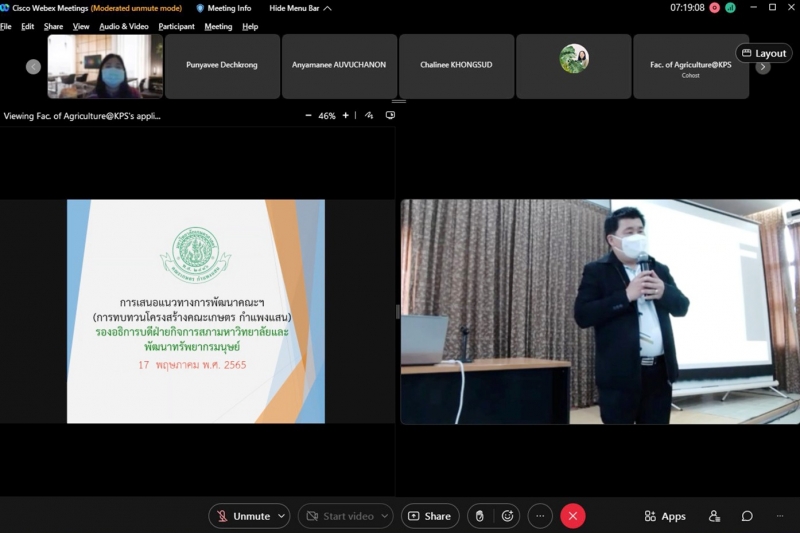Click the Meeting Info shield icon
The image size is (800, 533).
tap(200, 8)
